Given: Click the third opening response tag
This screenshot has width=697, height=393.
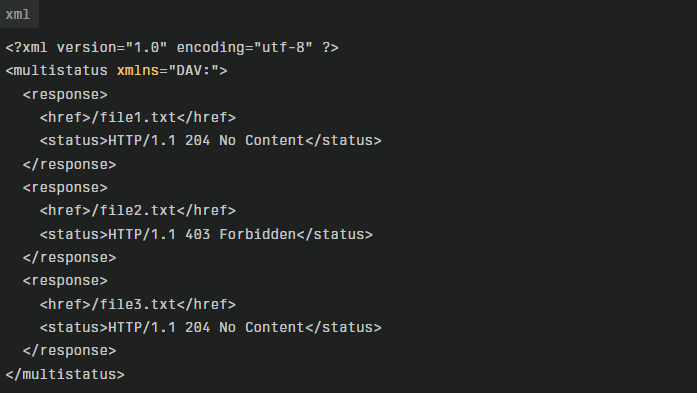Looking at the screenshot, I should (65, 281).
